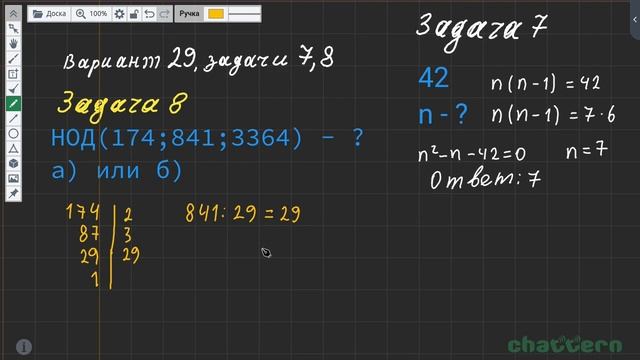Open the yellow pen color swatch

click(216, 14)
